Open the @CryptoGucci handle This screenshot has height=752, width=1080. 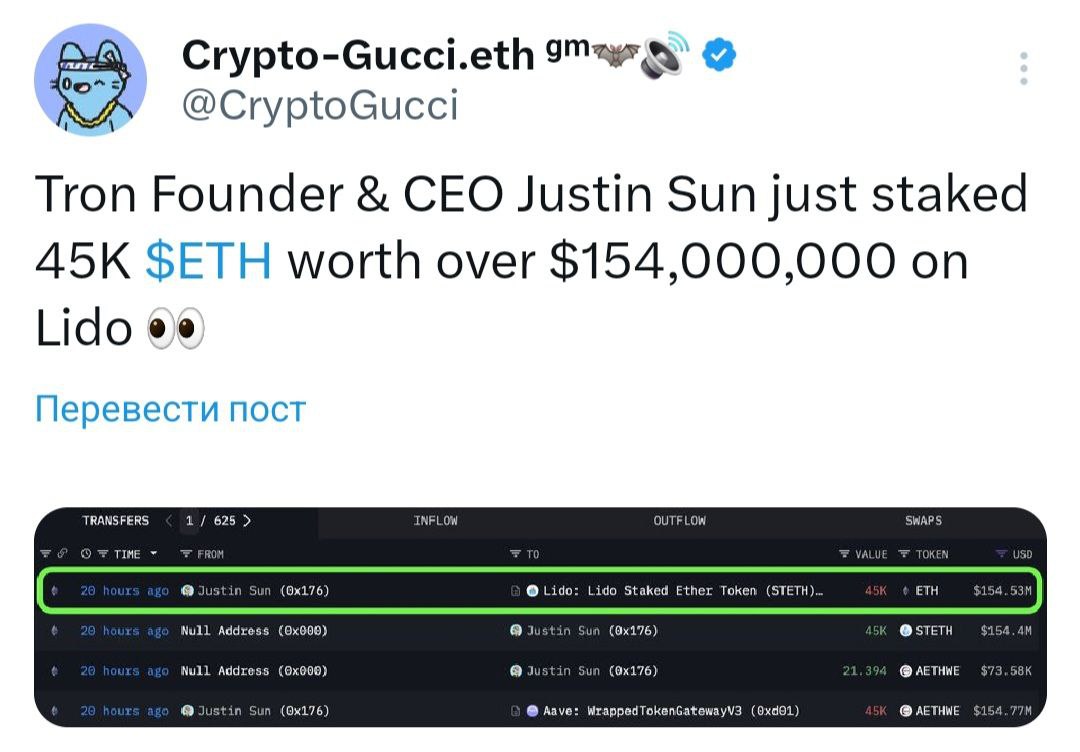(320, 104)
